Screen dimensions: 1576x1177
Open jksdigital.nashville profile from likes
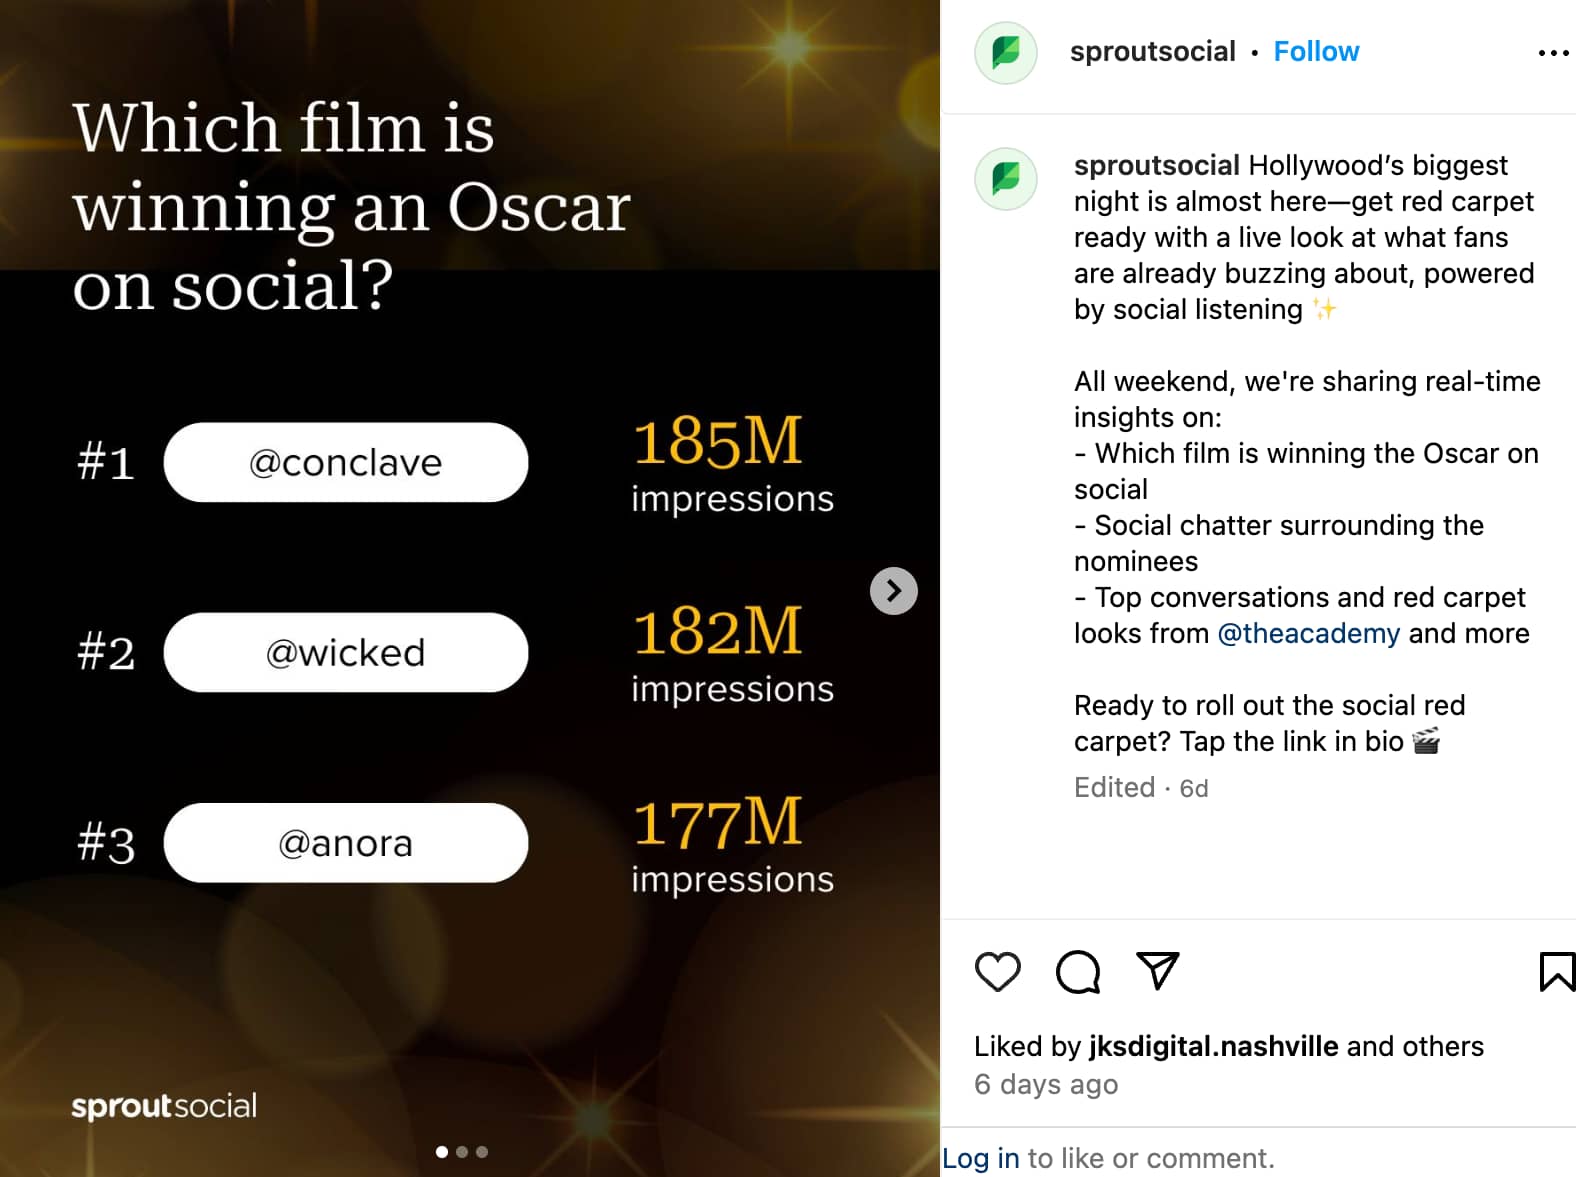[x=1213, y=1046]
